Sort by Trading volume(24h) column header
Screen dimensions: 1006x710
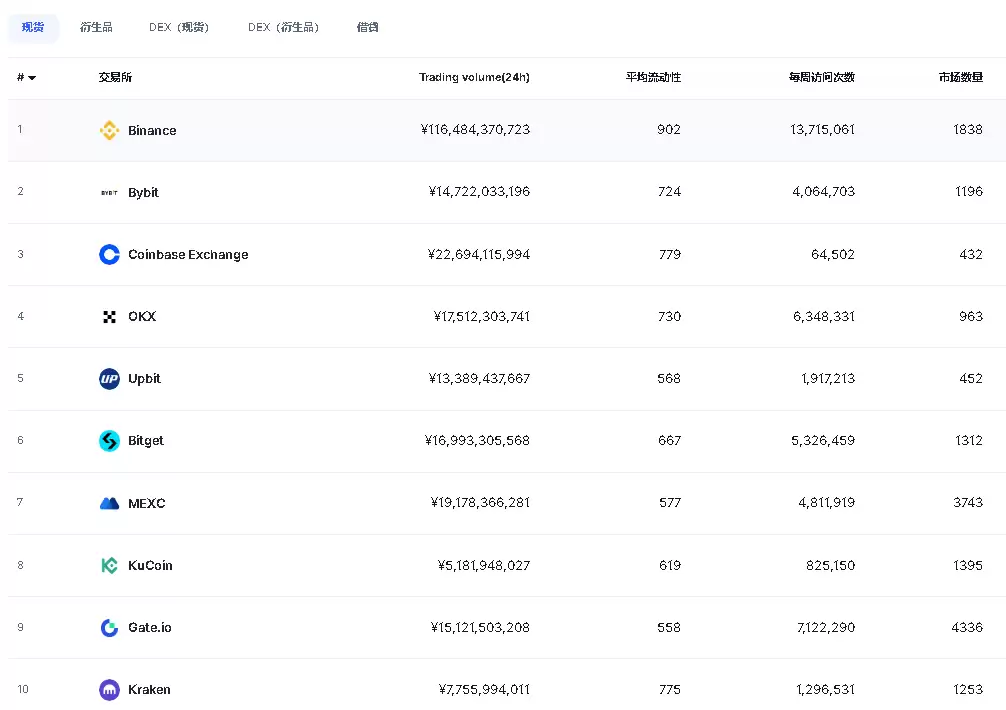(474, 77)
